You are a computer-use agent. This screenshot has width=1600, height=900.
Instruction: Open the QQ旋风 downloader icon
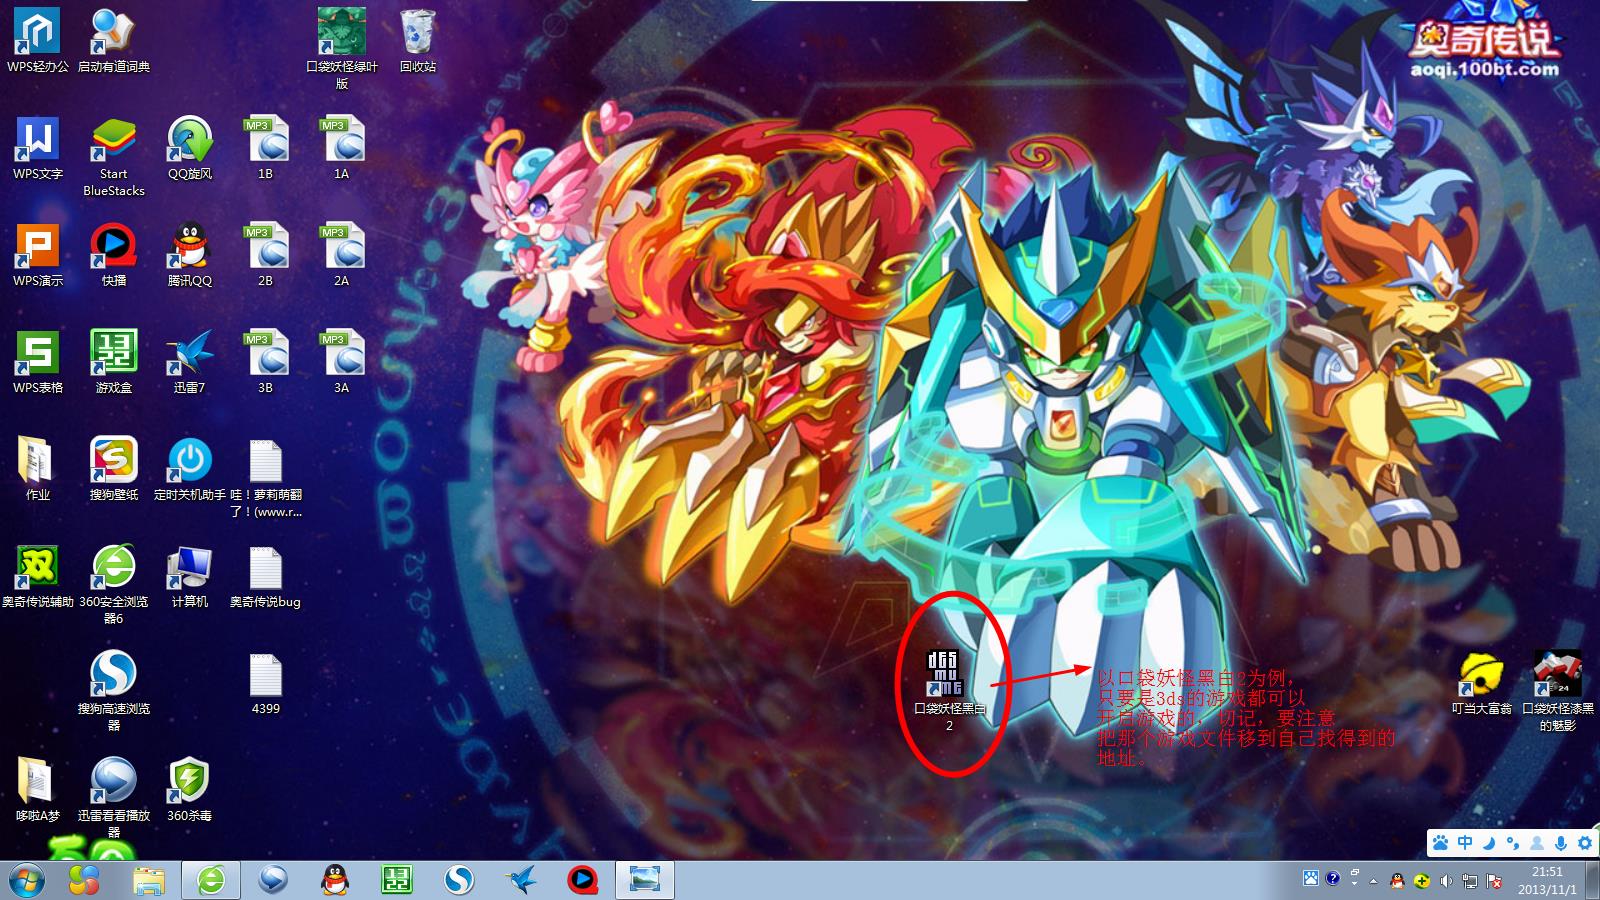[190, 148]
